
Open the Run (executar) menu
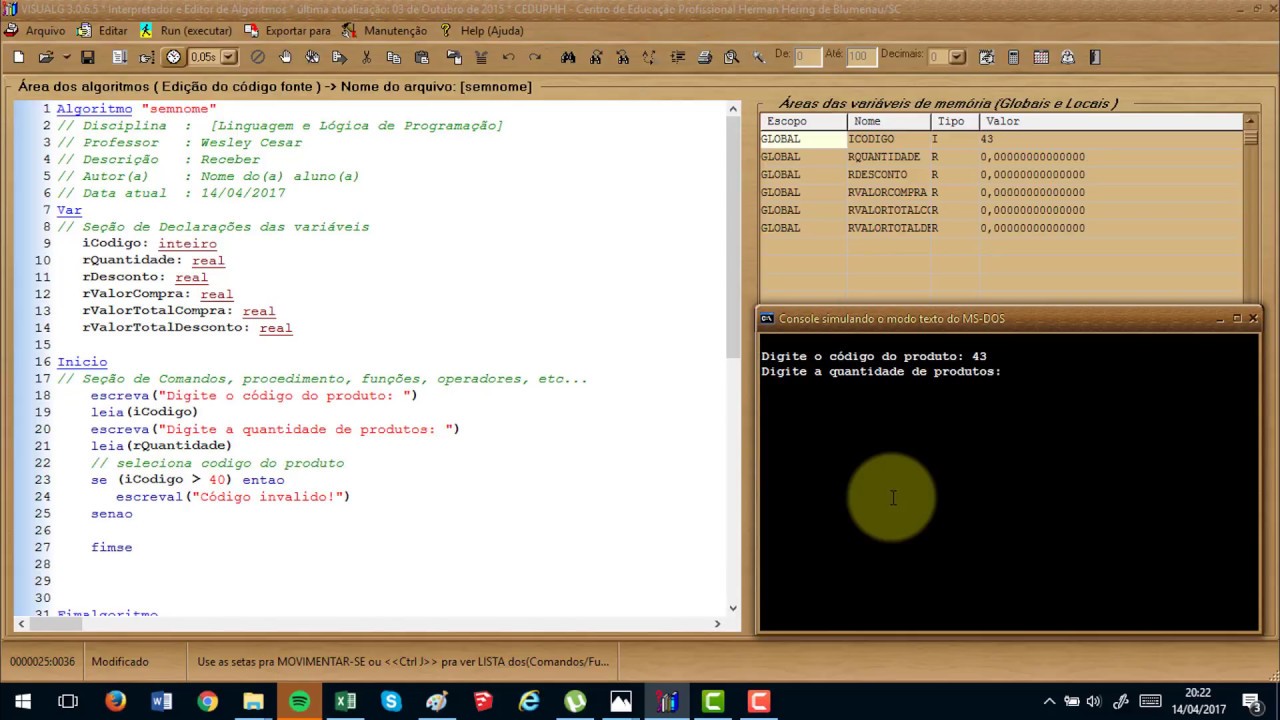click(x=186, y=31)
